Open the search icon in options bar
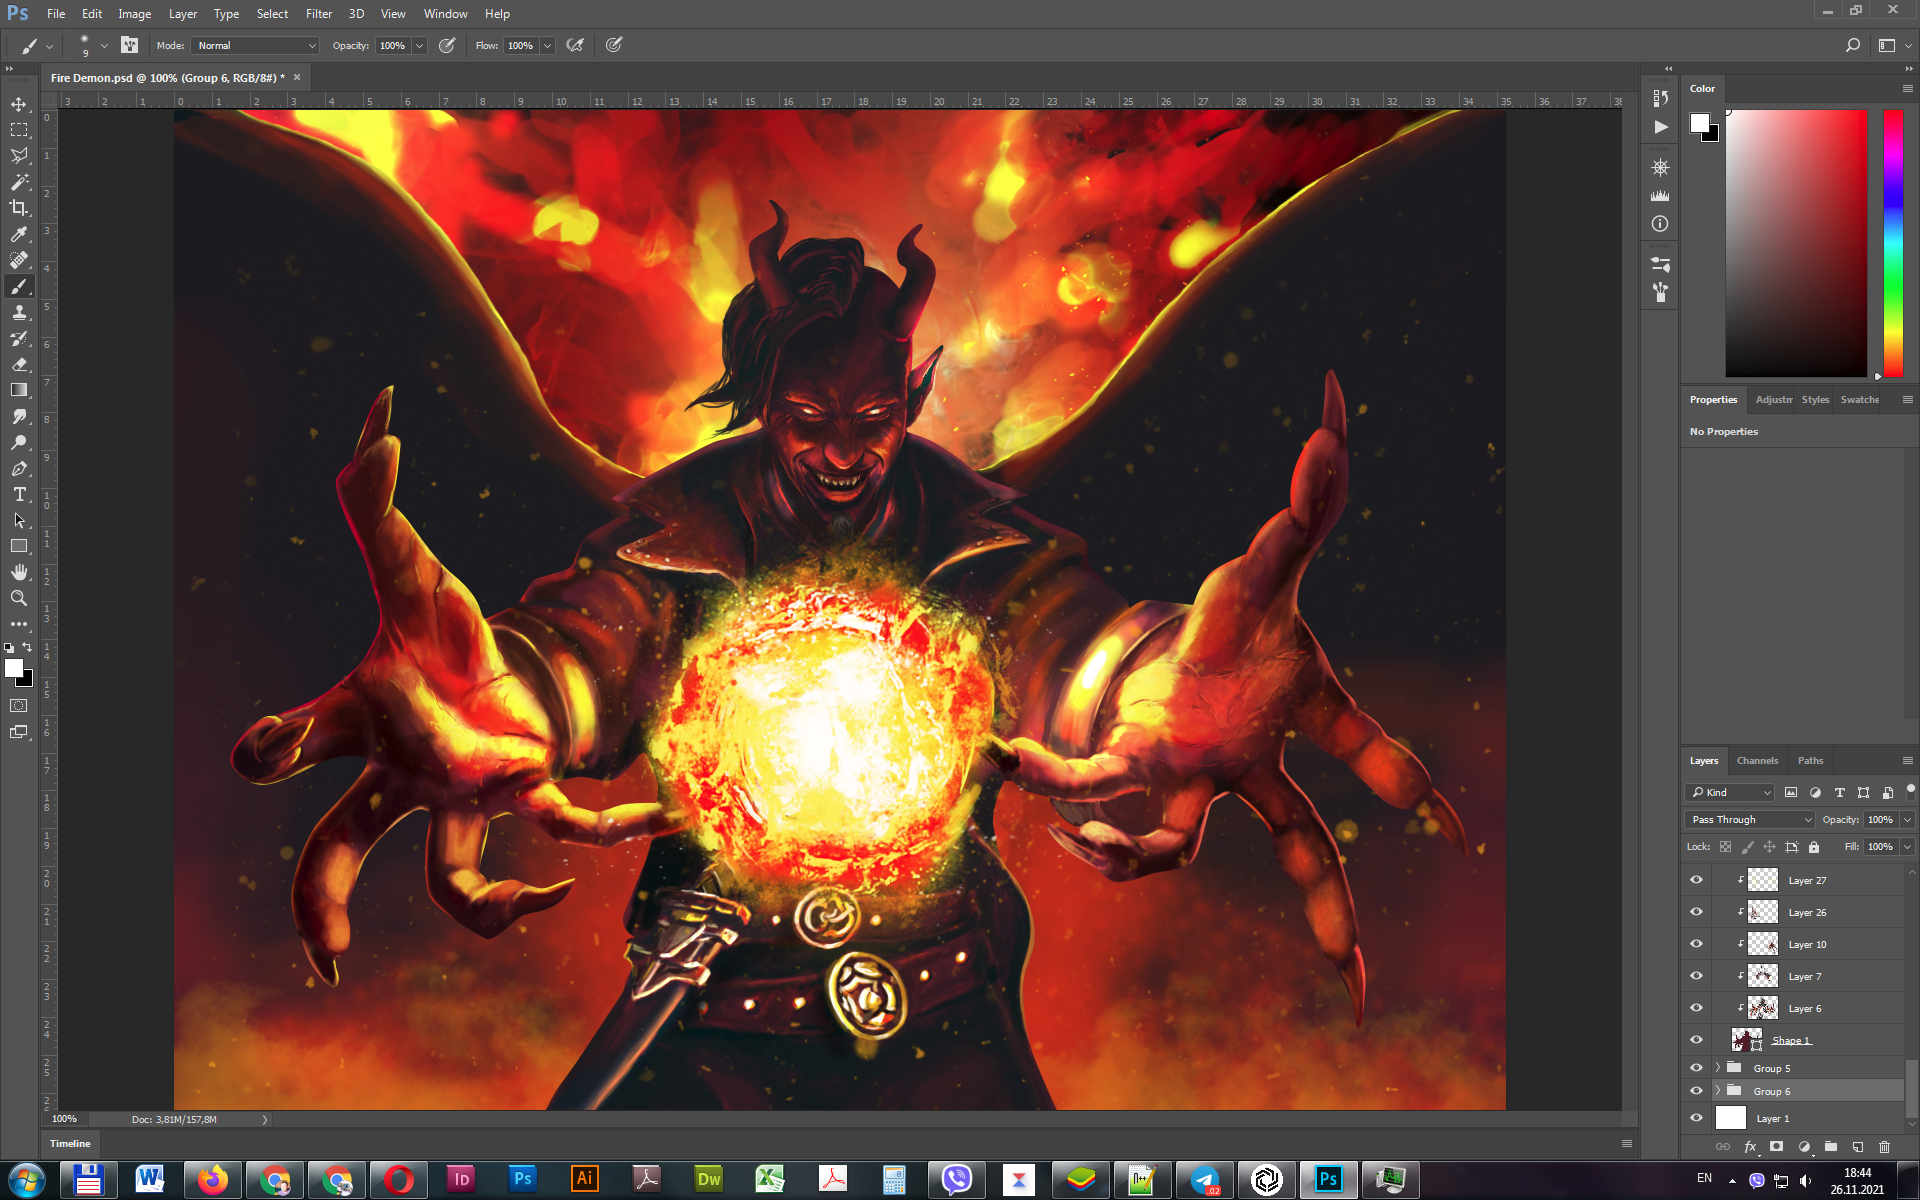 pos(1852,45)
